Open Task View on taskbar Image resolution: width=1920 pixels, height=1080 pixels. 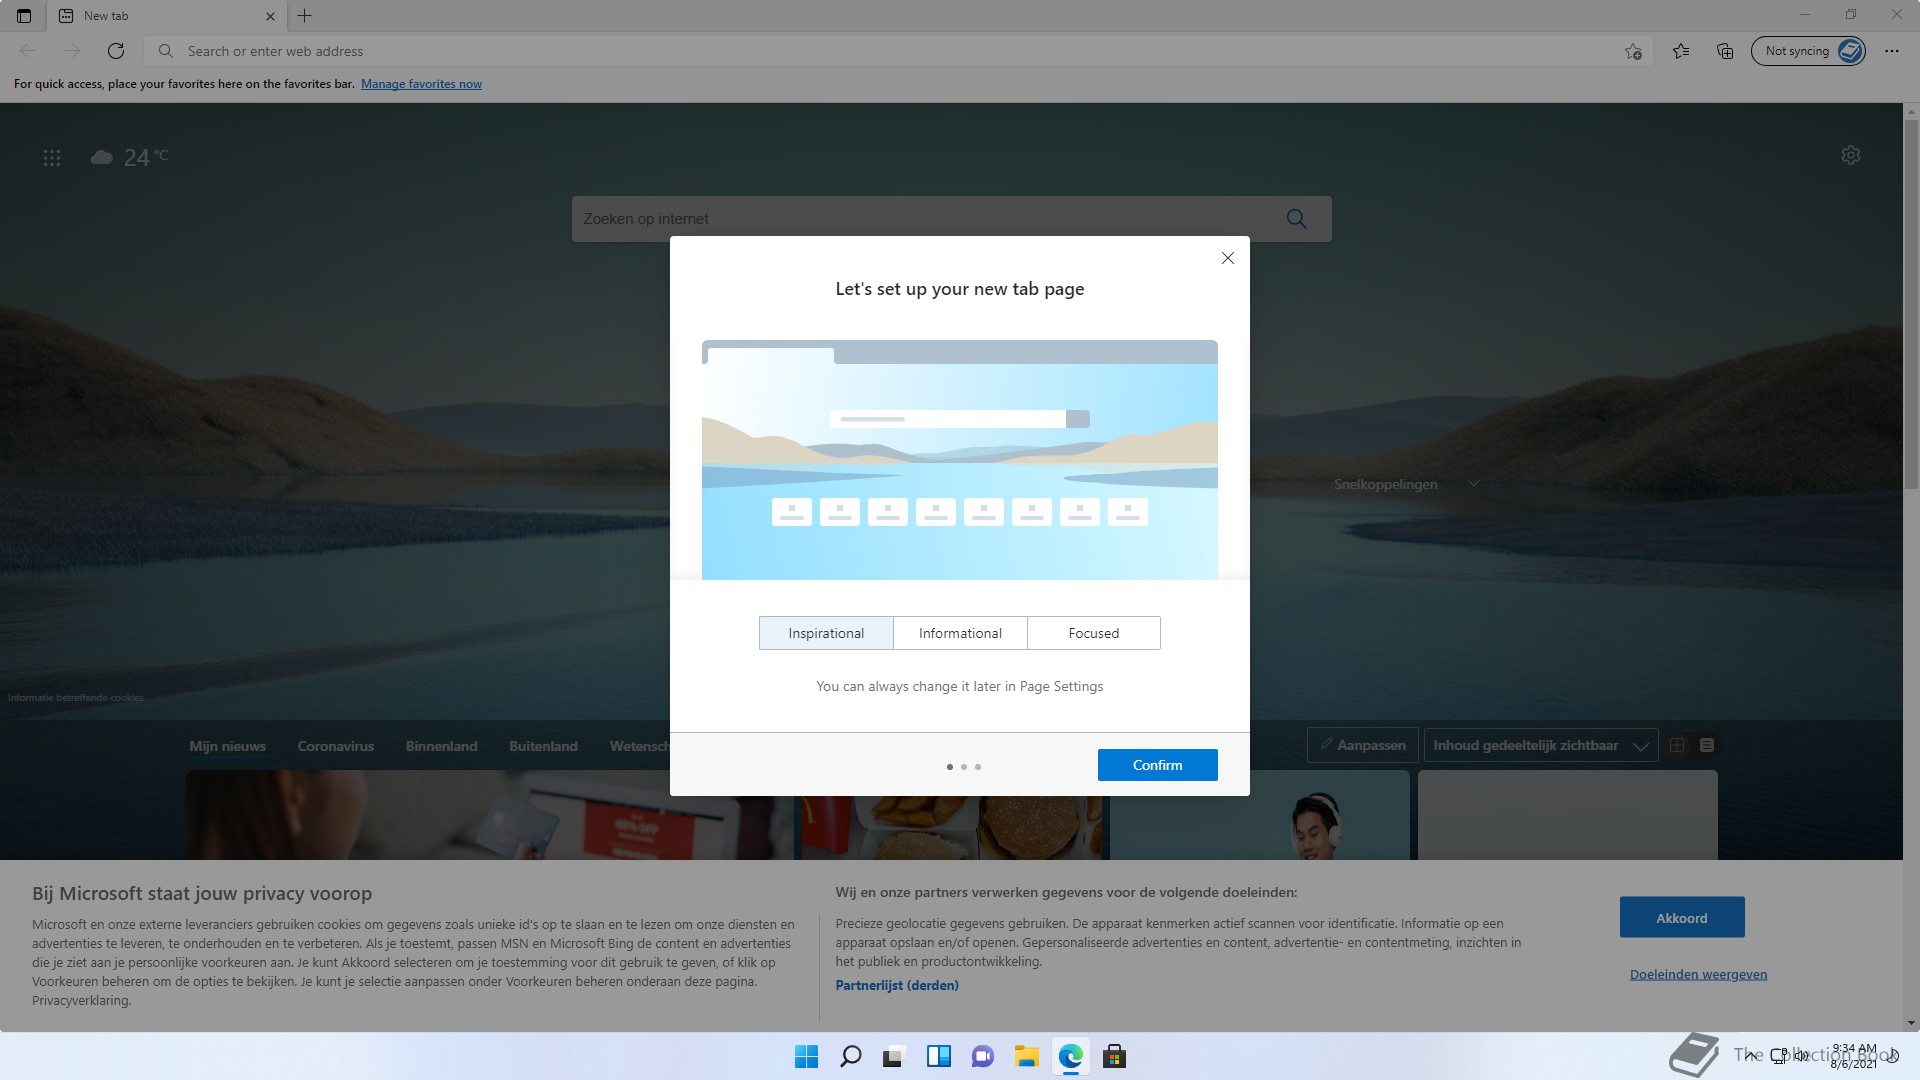tap(894, 1056)
